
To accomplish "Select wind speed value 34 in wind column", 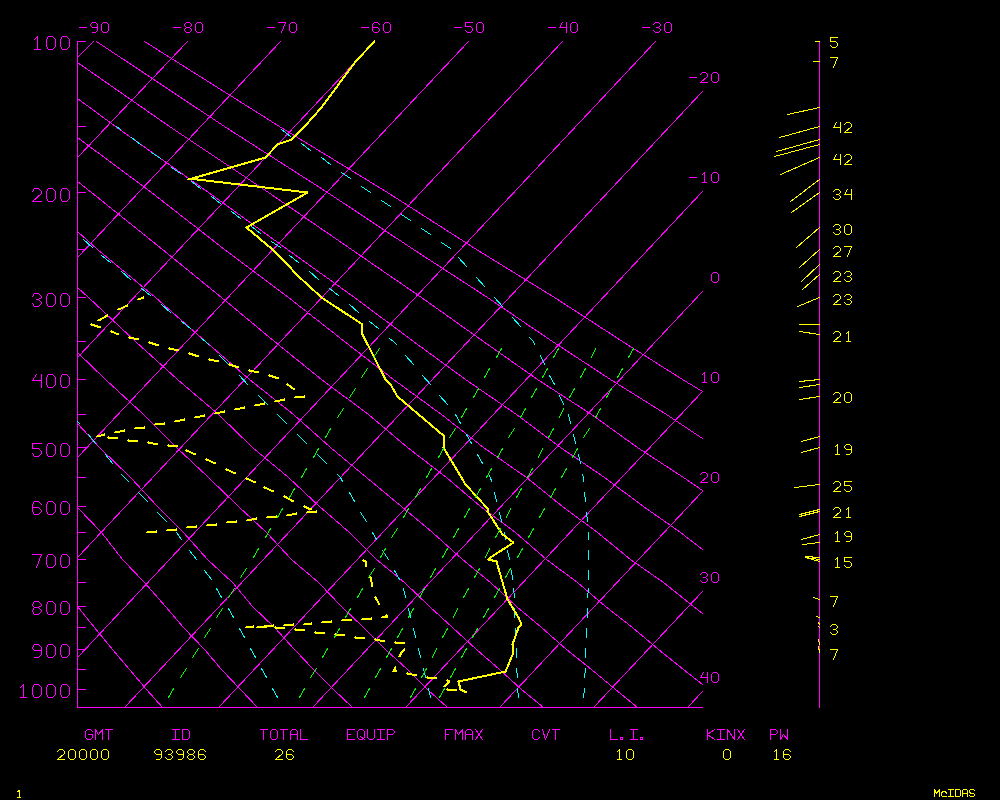I will pos(842,194).
